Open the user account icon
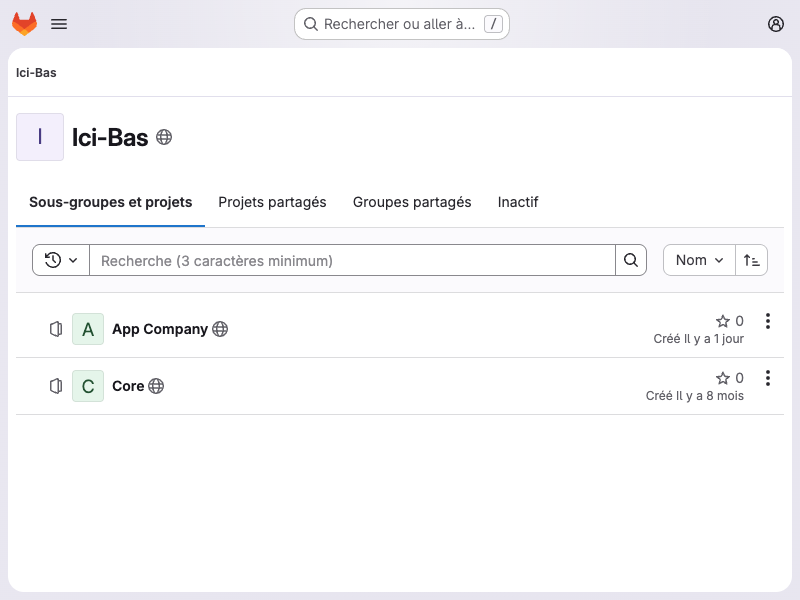This screenshot has height=600, width=800. pos(776,24)
